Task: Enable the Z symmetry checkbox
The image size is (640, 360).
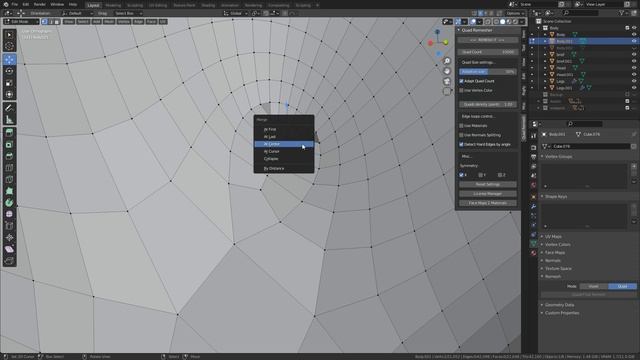Action: point(500,175)
